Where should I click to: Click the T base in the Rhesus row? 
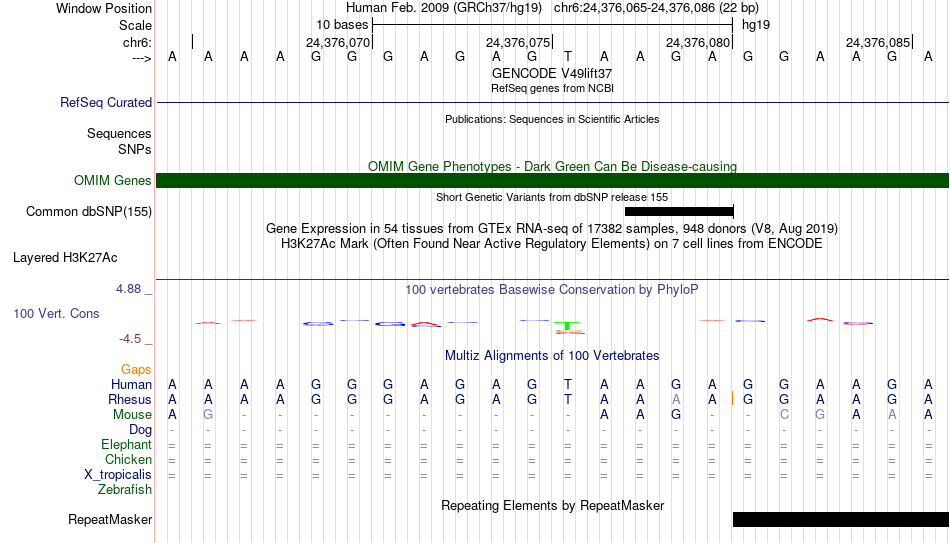(x=568, y=400)
